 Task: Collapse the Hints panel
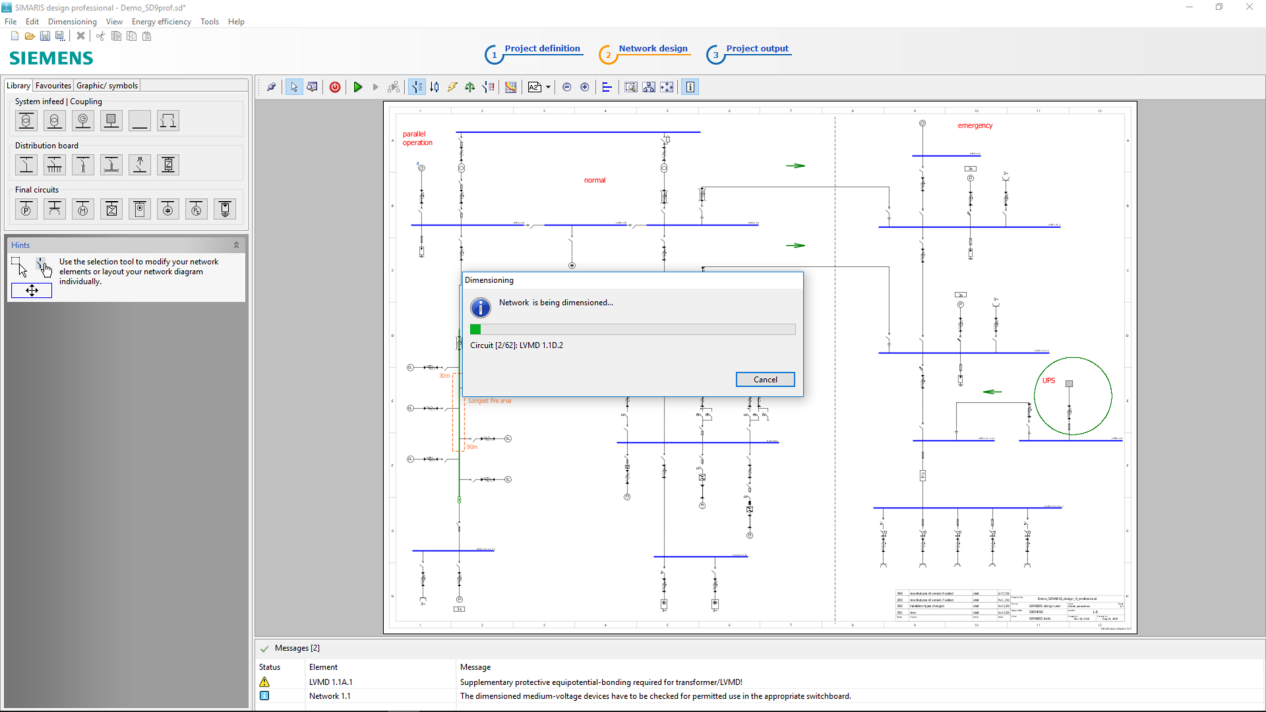click(236, 245)
